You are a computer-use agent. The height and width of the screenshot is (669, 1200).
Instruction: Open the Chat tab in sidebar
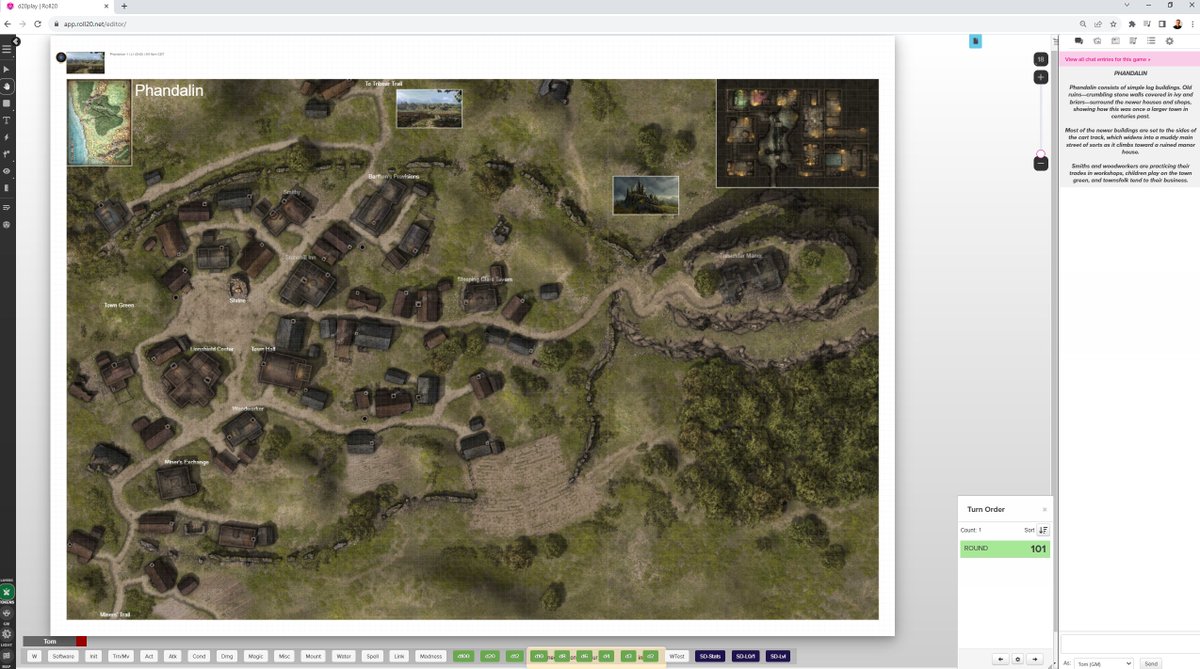1079,41
